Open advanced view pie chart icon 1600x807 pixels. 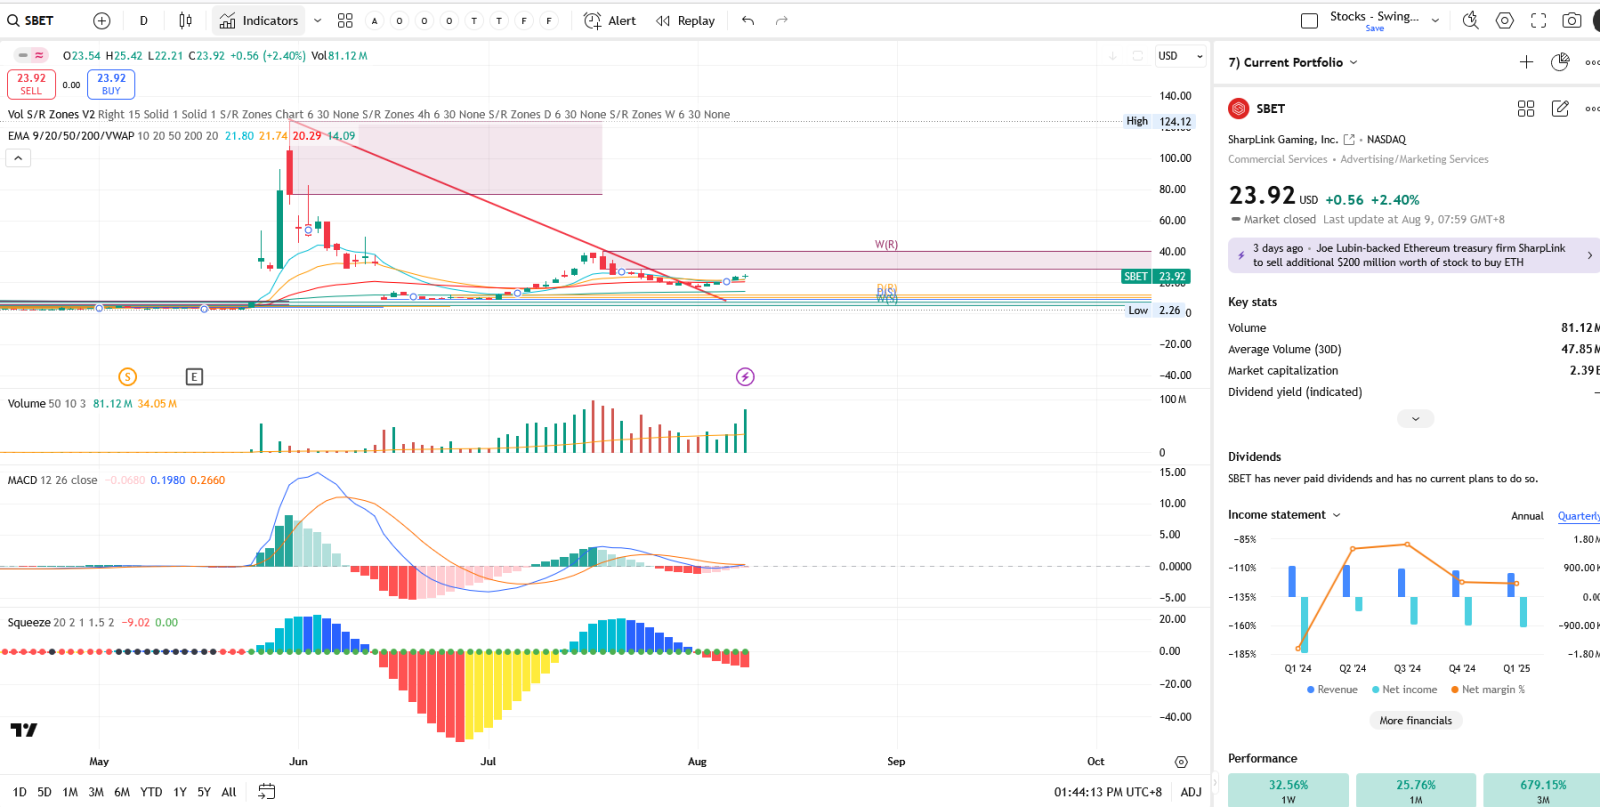pyautogui.click(x=1560, y=62)
